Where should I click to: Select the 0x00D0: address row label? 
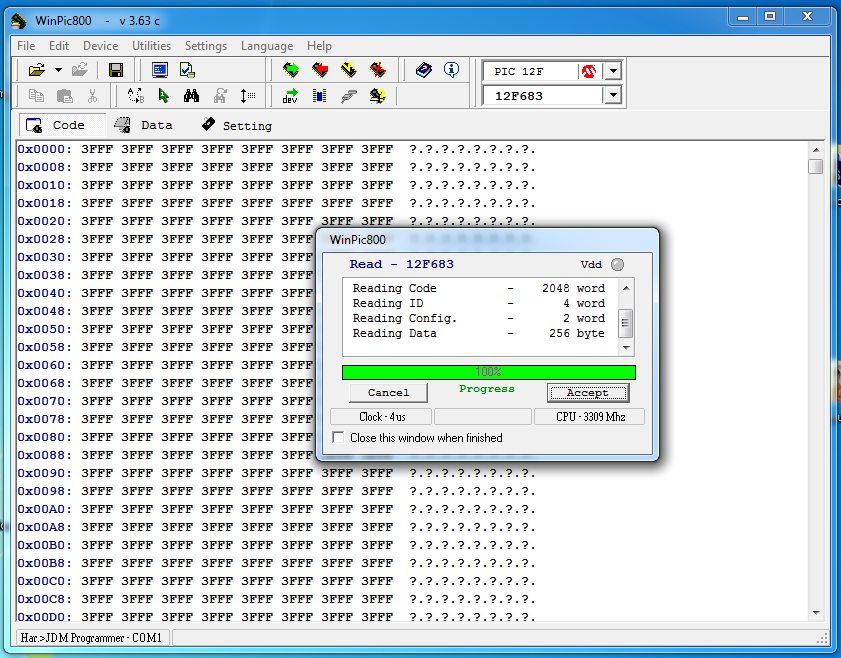[x=45, y=617]
